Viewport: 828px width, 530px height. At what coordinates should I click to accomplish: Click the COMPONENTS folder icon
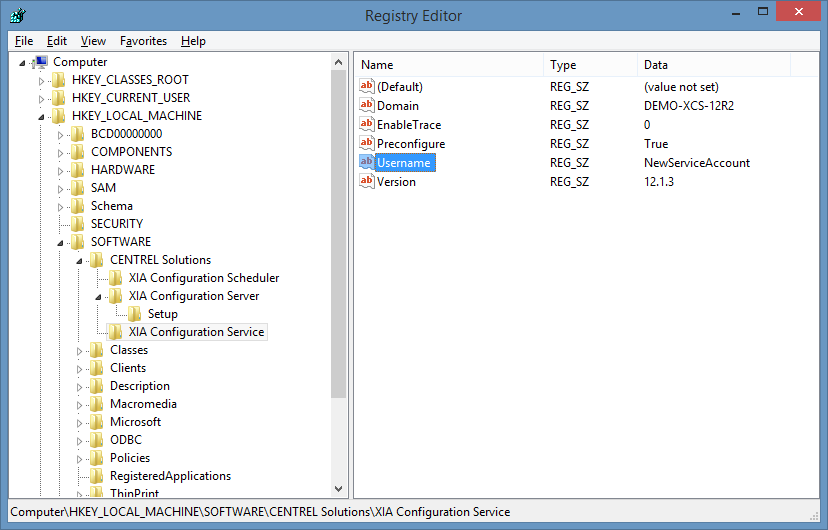[78, 152]
